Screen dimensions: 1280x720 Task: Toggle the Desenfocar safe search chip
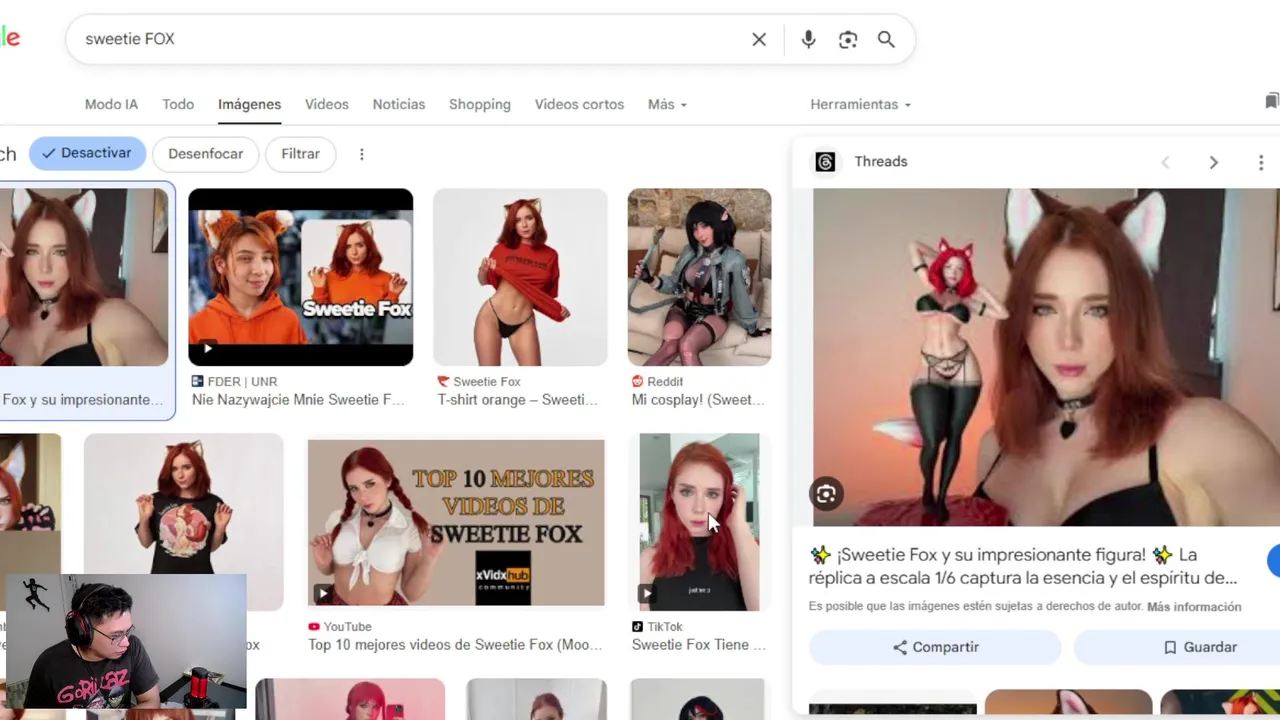tap(205, 154)
